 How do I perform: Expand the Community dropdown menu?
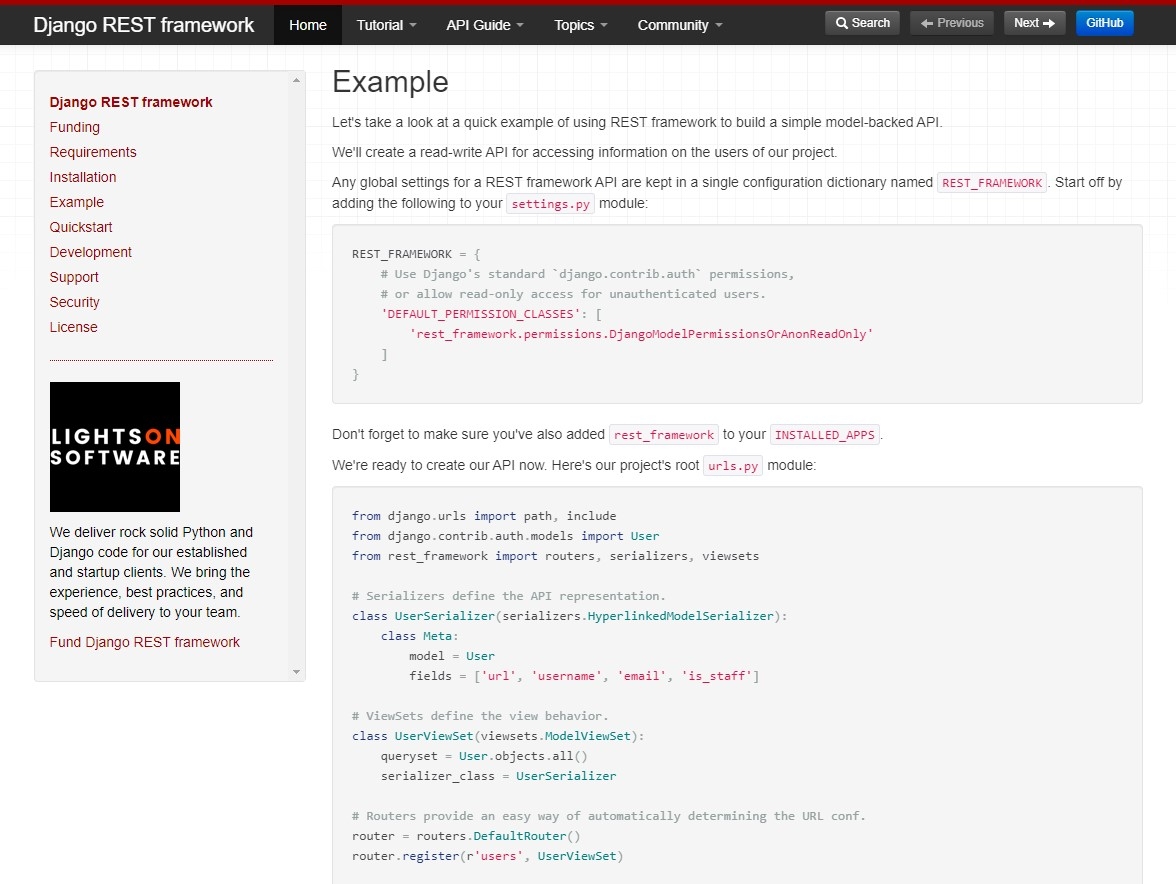pyautogui.click(x=680, y=25)
